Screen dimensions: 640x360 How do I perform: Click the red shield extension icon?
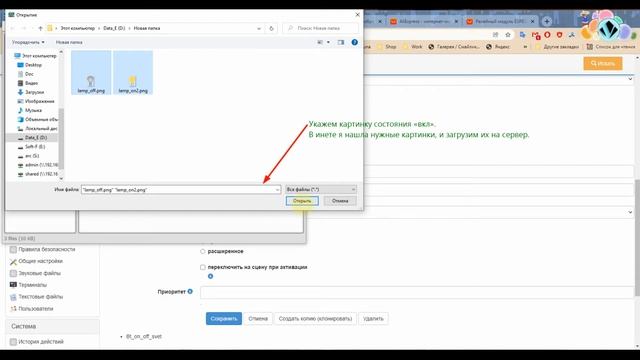click(x=560, y=35)
